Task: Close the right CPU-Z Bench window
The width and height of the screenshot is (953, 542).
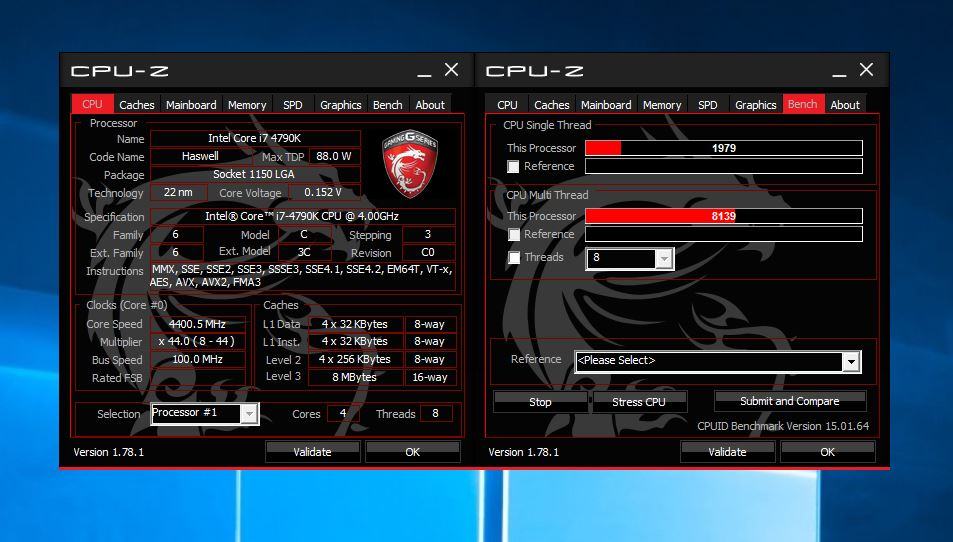Action: click(867, 70)
